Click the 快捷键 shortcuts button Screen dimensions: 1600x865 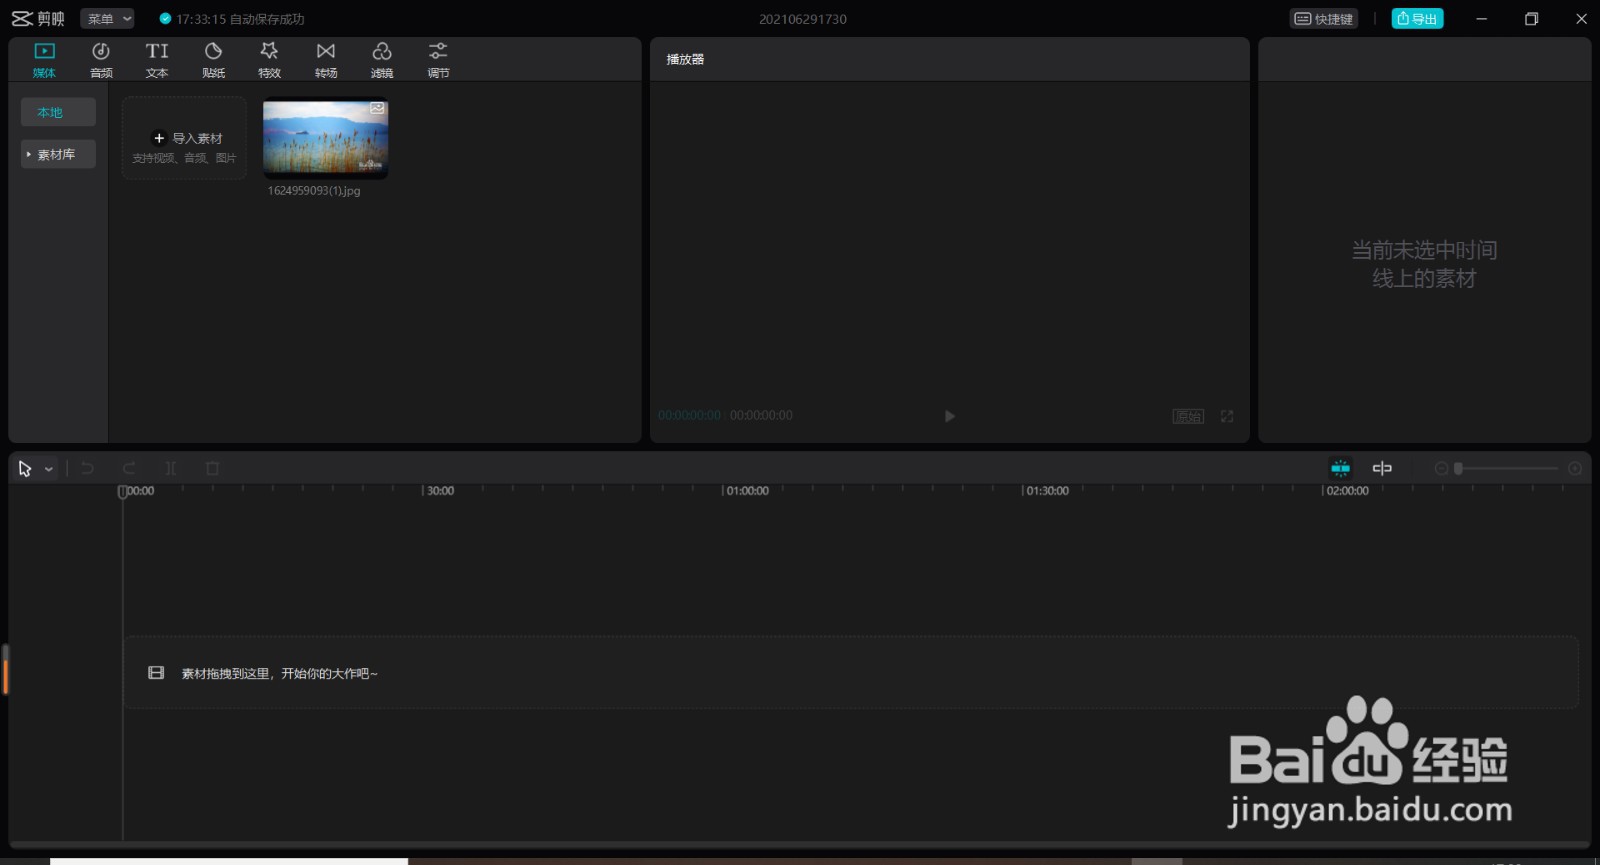(1323, 19)
